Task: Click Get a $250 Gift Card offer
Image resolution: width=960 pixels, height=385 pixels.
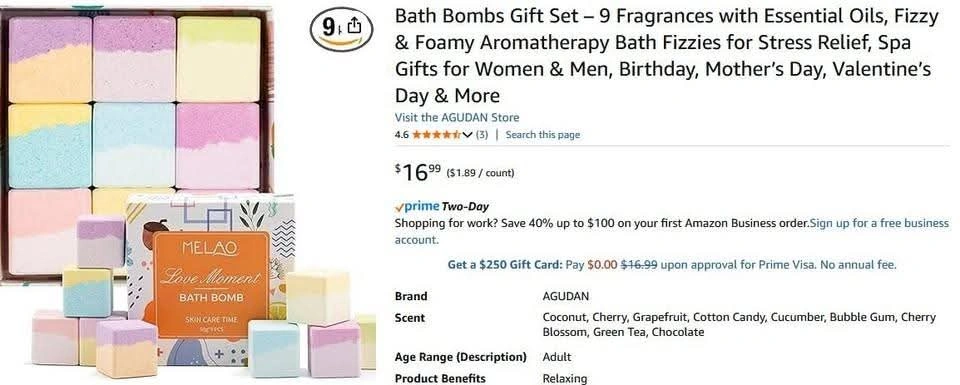Action: [x=504, y=265]
